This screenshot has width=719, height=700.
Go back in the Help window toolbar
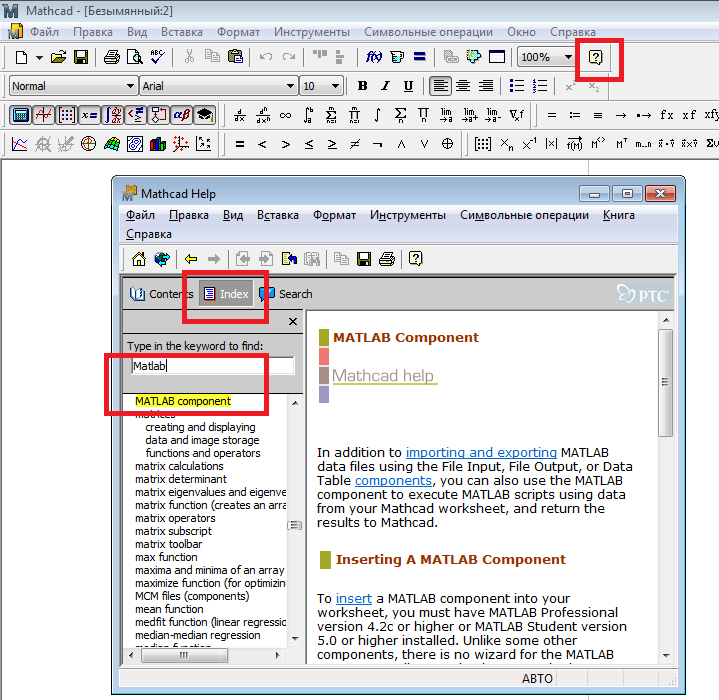[191, 259]
